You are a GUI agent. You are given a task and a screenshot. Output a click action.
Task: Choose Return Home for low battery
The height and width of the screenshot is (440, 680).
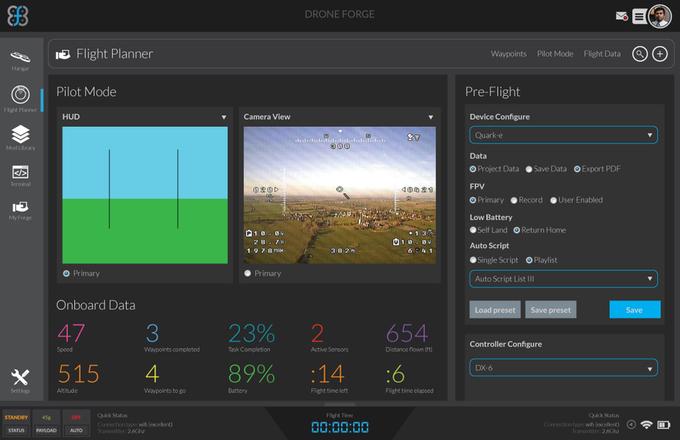(517, 230)
